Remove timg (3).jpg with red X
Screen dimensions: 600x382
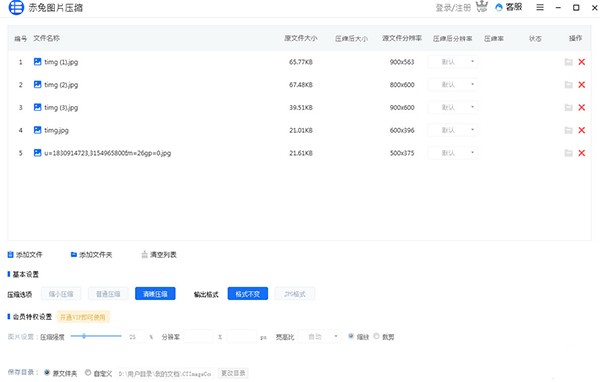[582, 108]
